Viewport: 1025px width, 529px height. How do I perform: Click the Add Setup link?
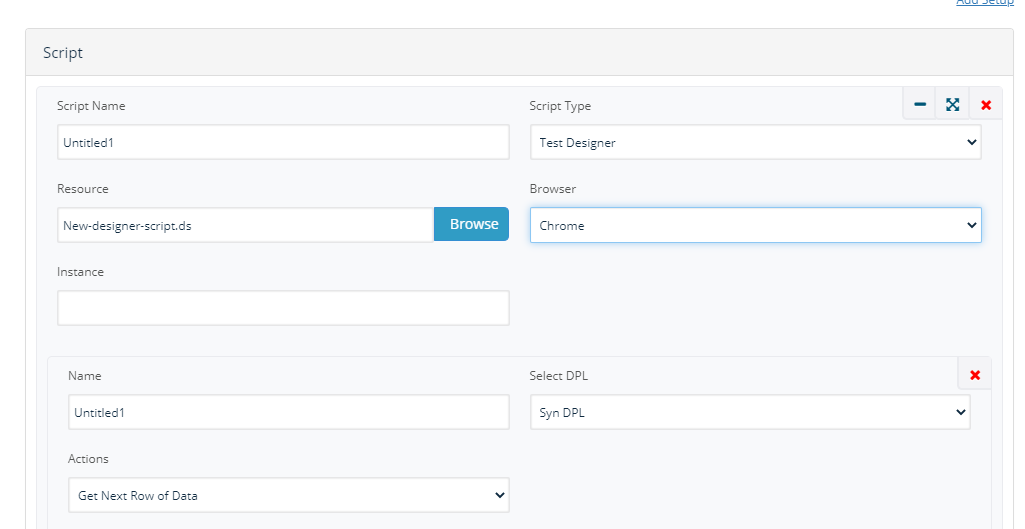984,3
